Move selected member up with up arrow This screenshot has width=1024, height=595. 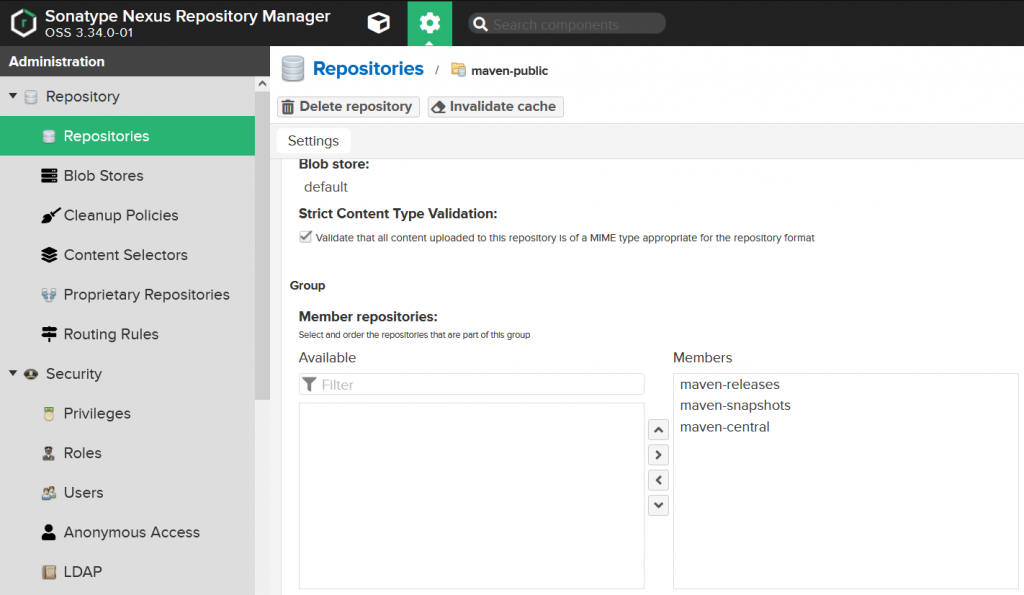point(658,430)
